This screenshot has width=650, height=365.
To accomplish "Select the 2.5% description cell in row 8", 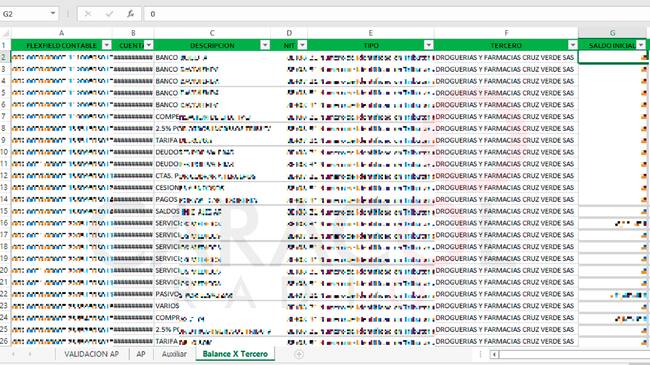I will click(x=212, y=128).
